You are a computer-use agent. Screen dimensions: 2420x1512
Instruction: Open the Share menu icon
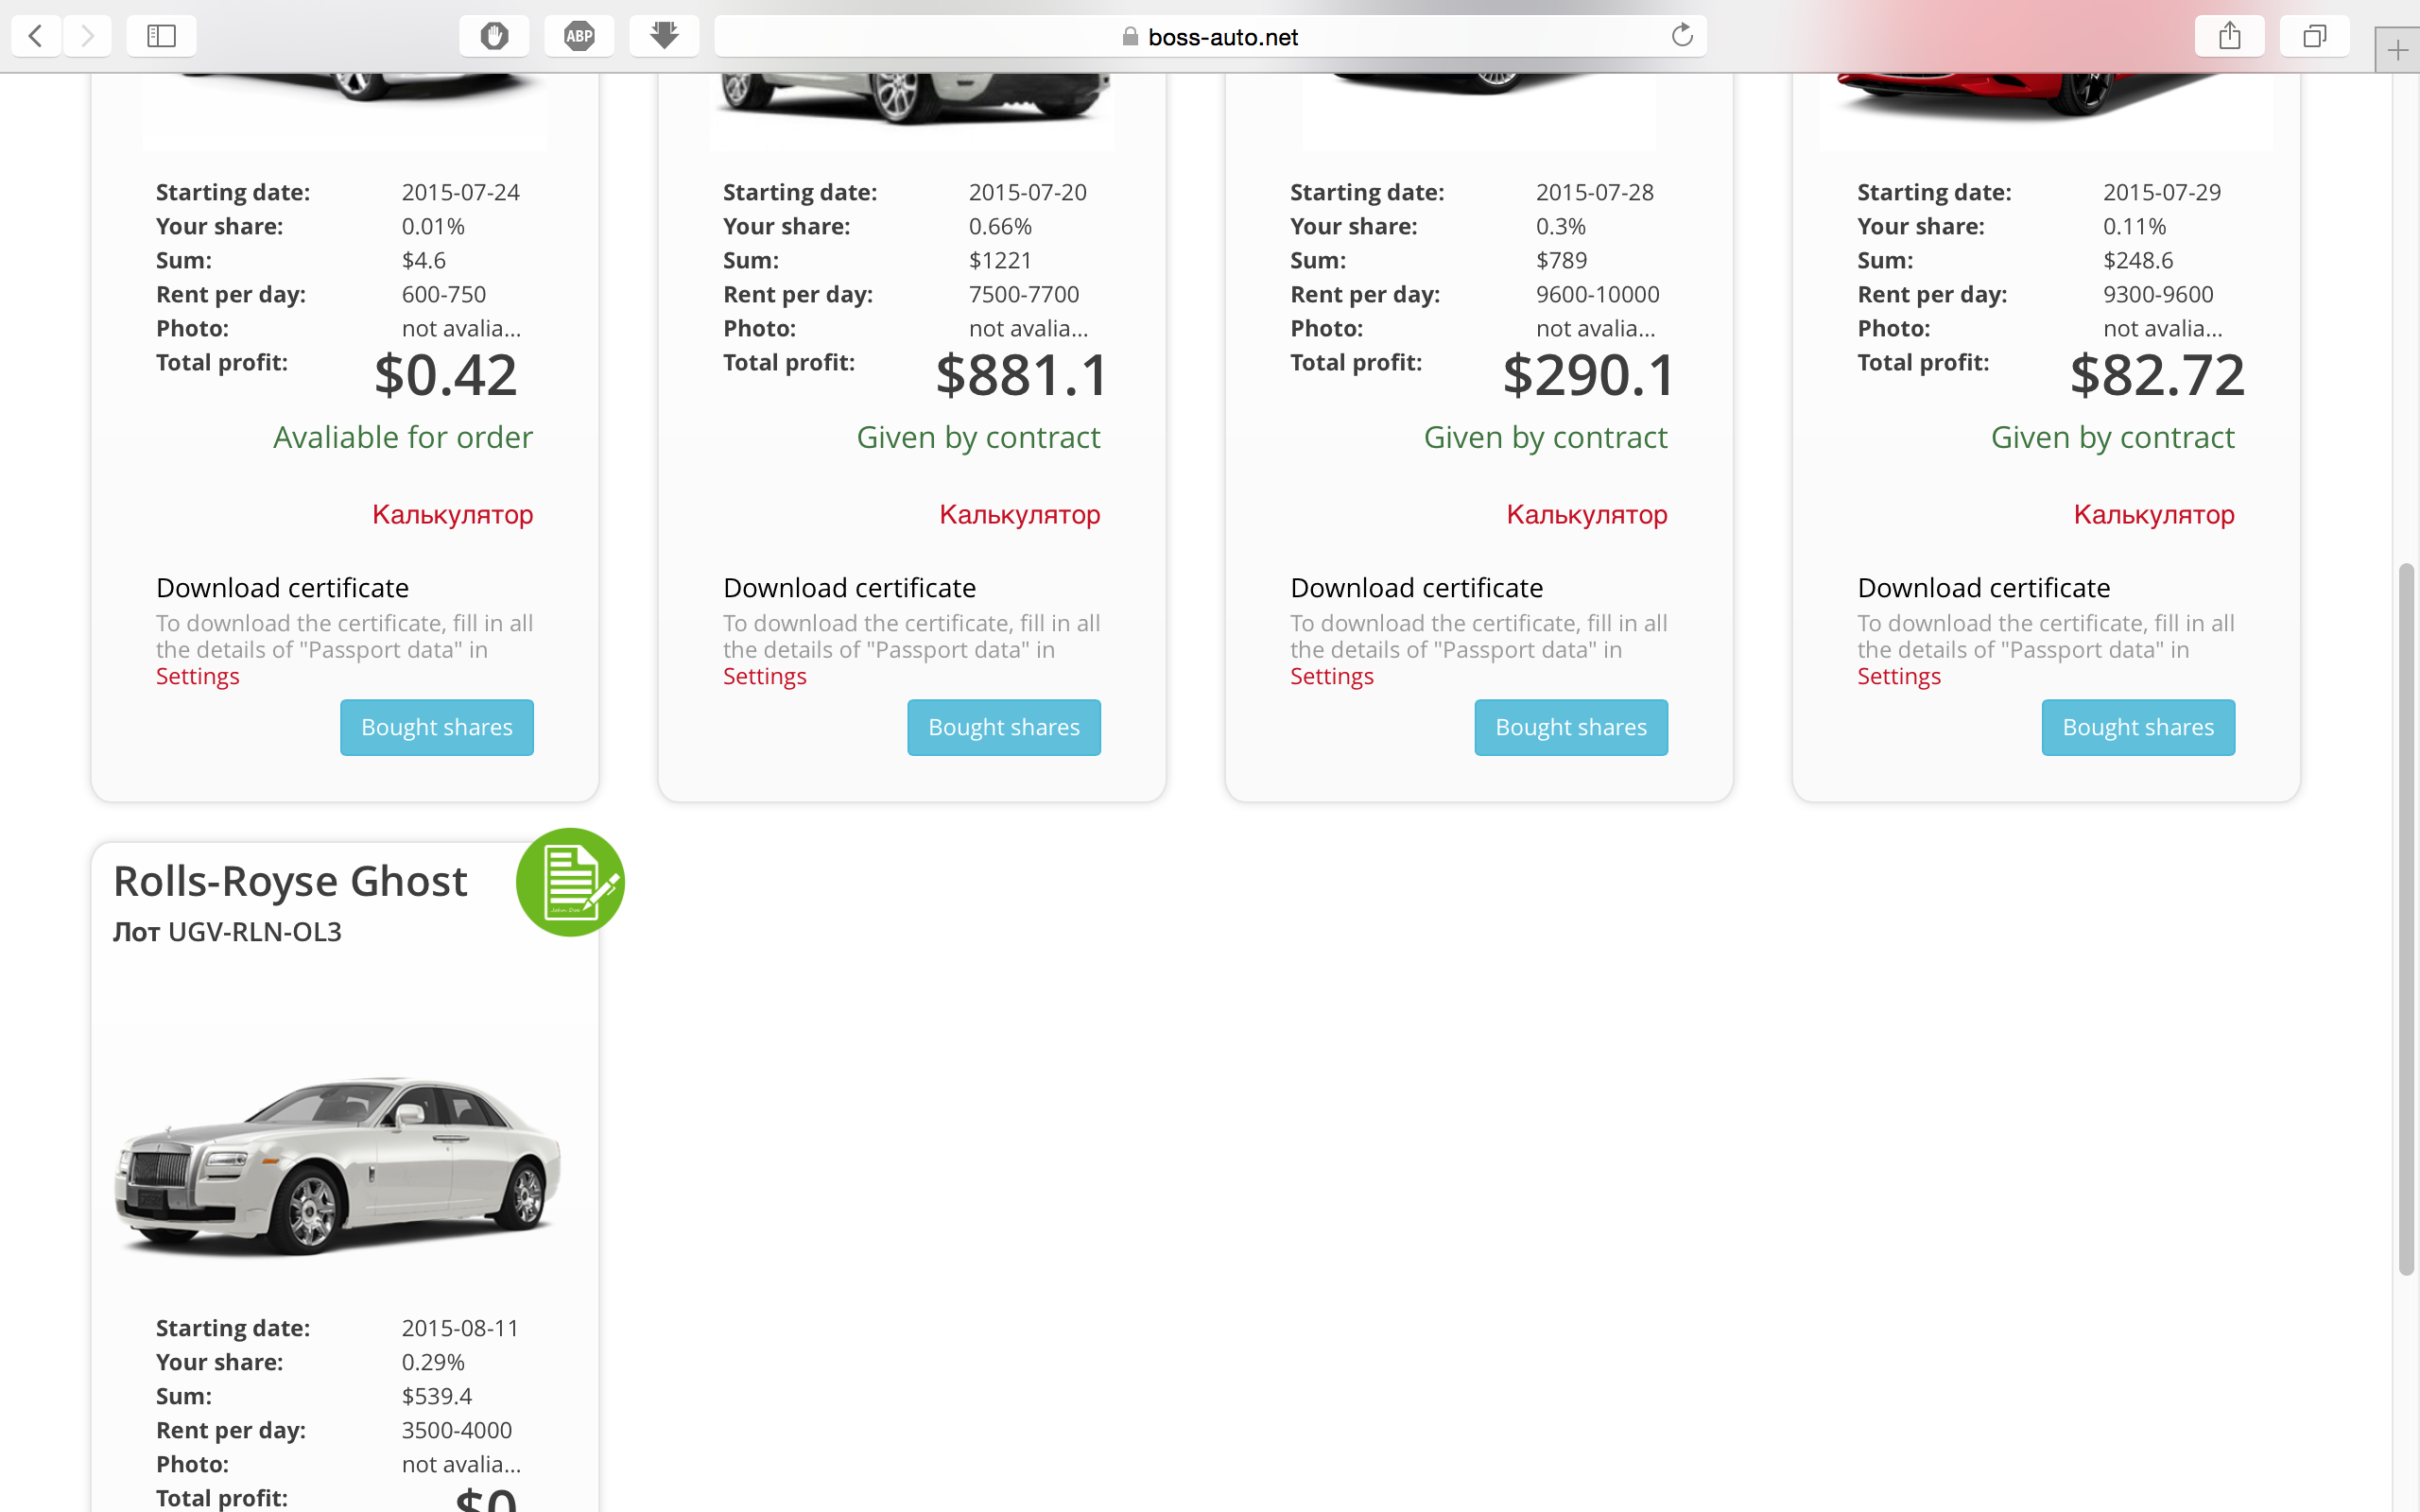coord(2229,37)
